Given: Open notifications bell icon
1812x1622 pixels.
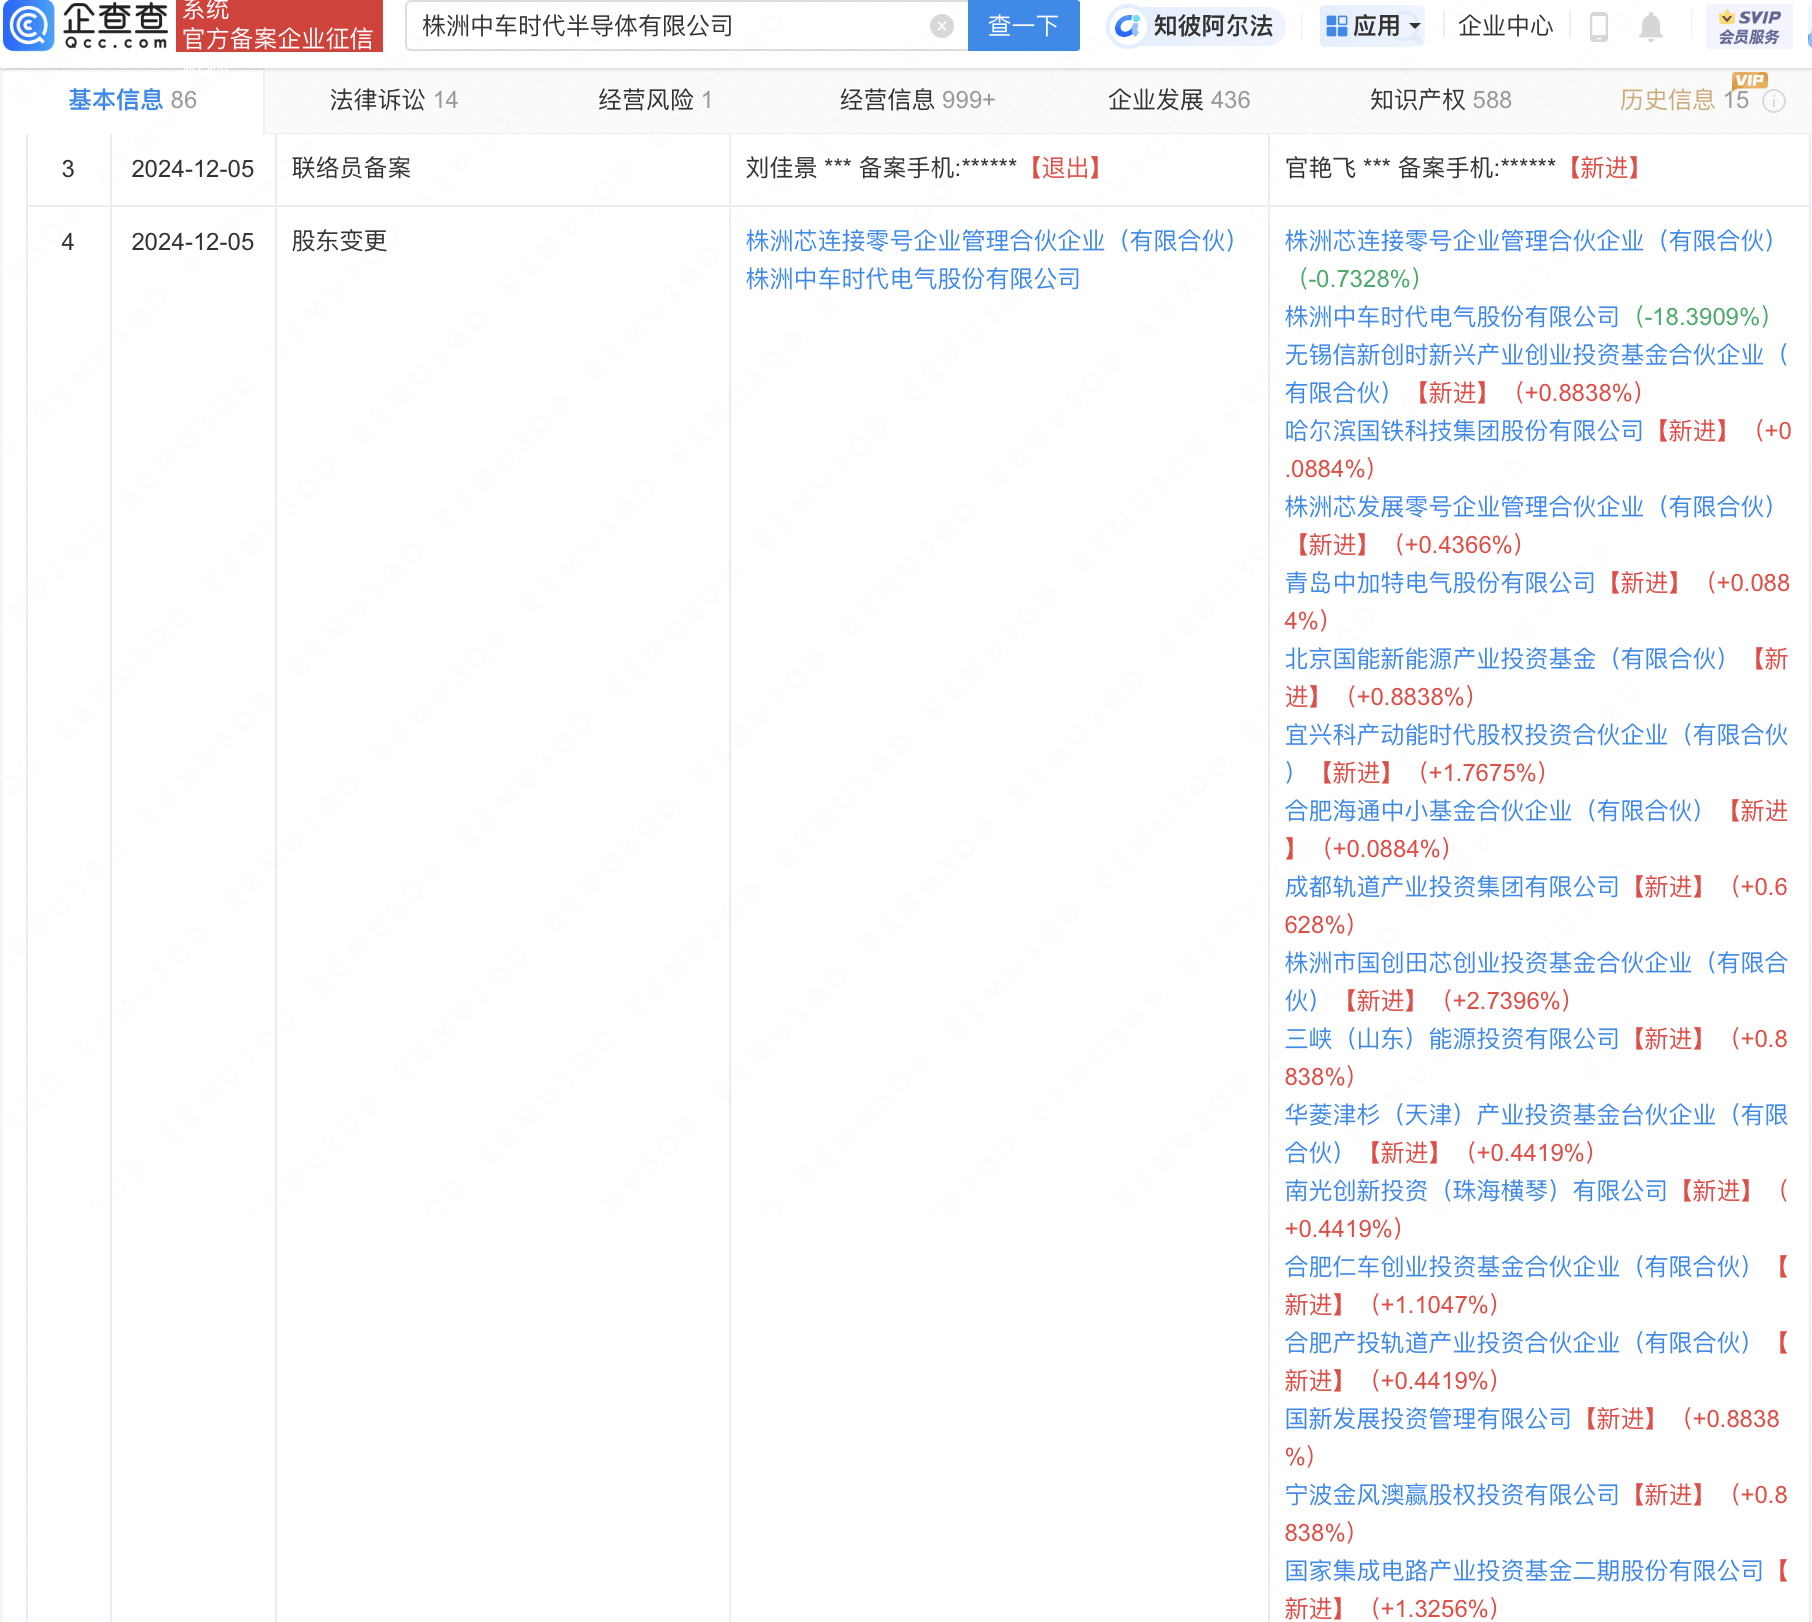Looking at the screenshot, I should coord(1651,27).
